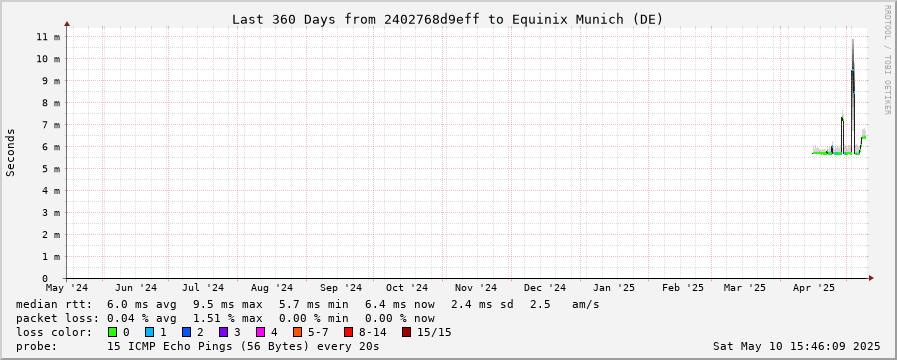The width and height of the screenshot is (897, 360).
Task: Click the May '24 x-axis label
Action: [67, 288]
